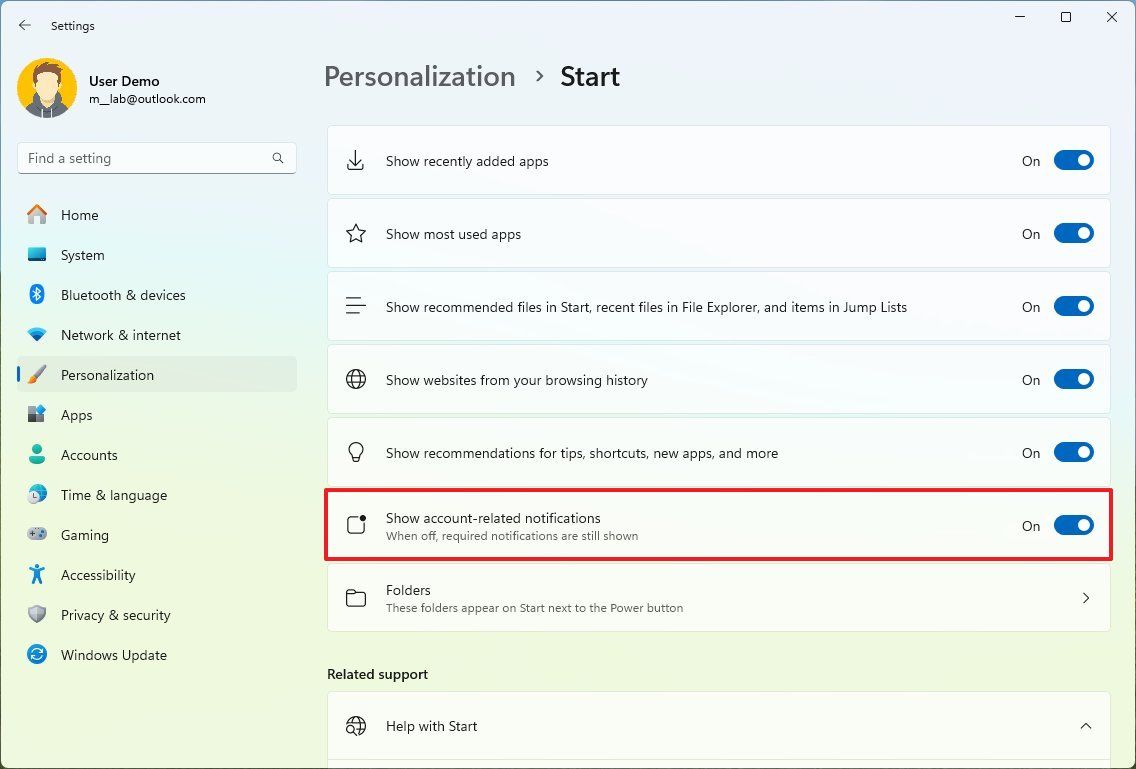Select the Apps settings icon
This screenshot has width=1136, height=769.
point(37,415)
